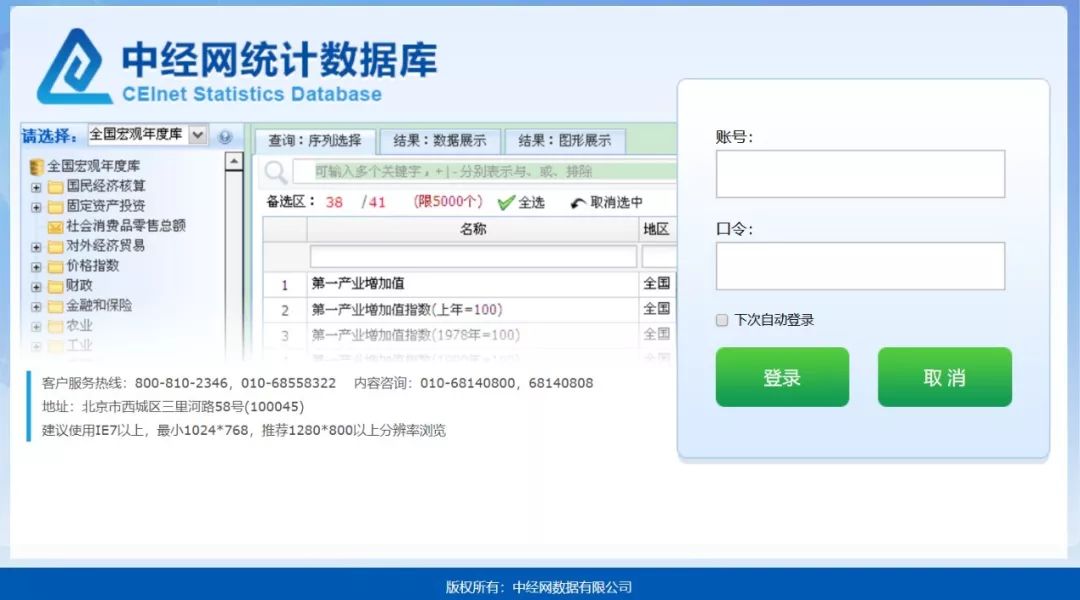Select 社会消费品零售总额 tree label
The height and width of the screenshot is (600, 1080).
pyautogui.click(x=125, y=226)
